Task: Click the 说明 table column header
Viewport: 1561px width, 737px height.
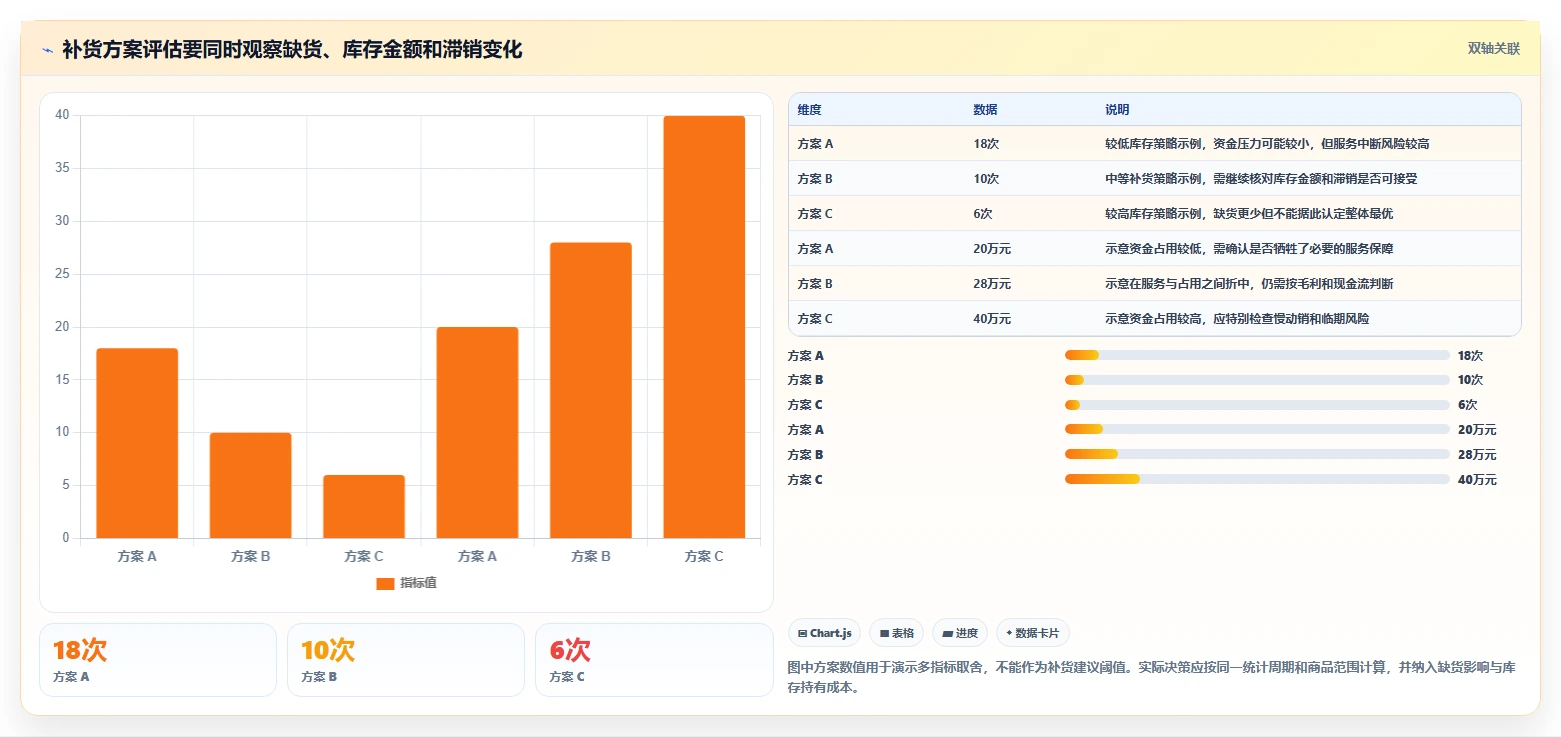Action: pyautogui.click(x=1117, y=110)
